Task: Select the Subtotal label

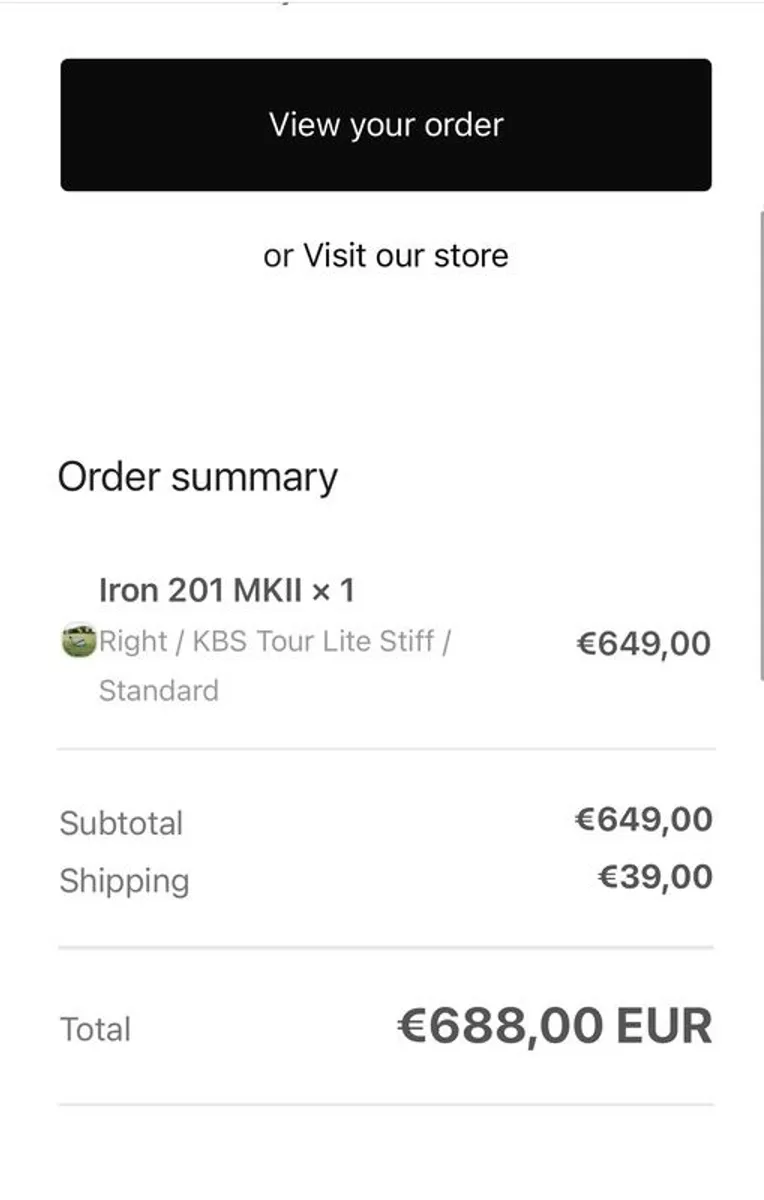Action: tap(121, 824)
